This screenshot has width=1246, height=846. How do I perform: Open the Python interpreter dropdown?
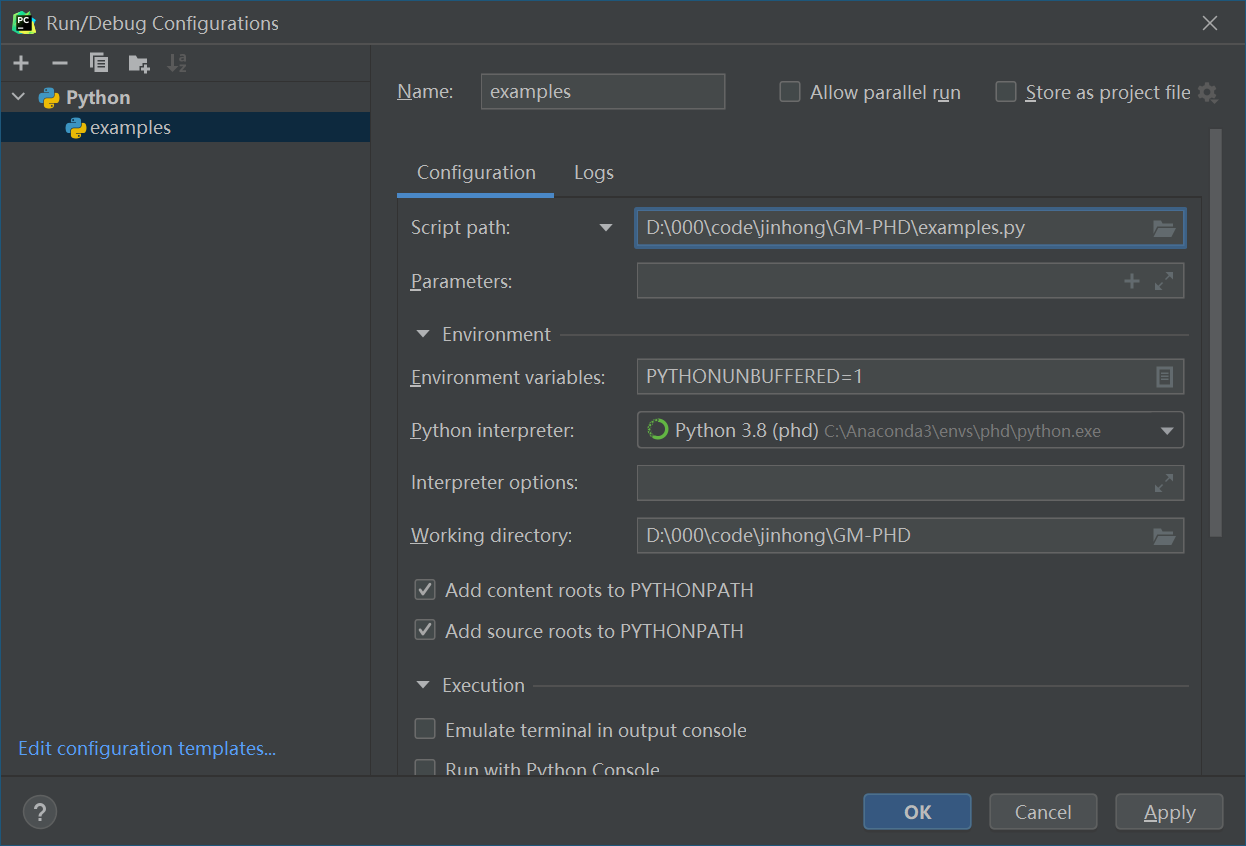click(1166, 429)
